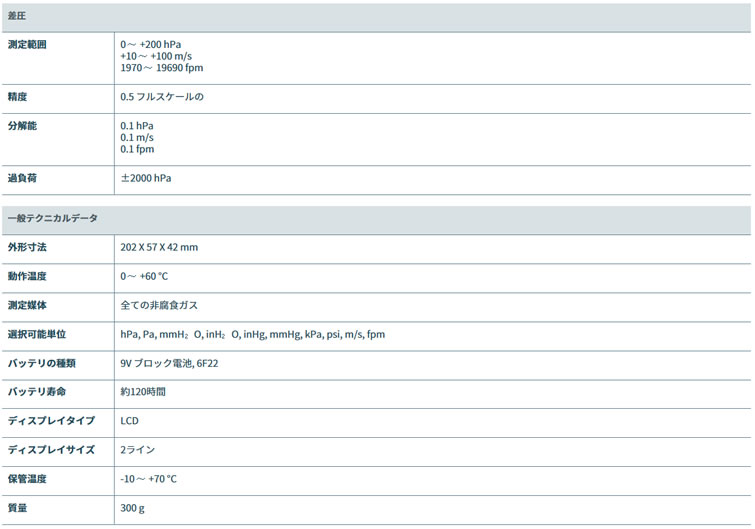Click the バッテリの種類 row label
Viewport: 755px width, 529px height.
41,363
